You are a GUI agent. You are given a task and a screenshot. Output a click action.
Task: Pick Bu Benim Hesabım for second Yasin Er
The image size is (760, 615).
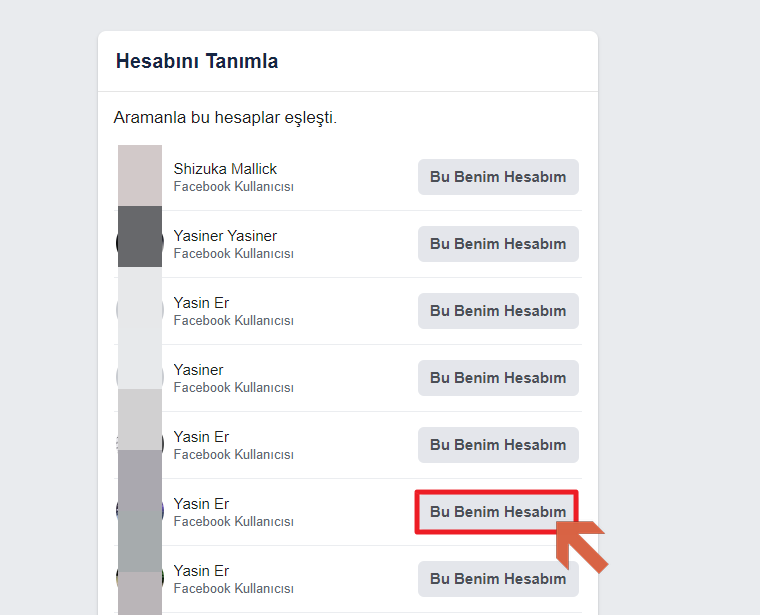(498, 444)
